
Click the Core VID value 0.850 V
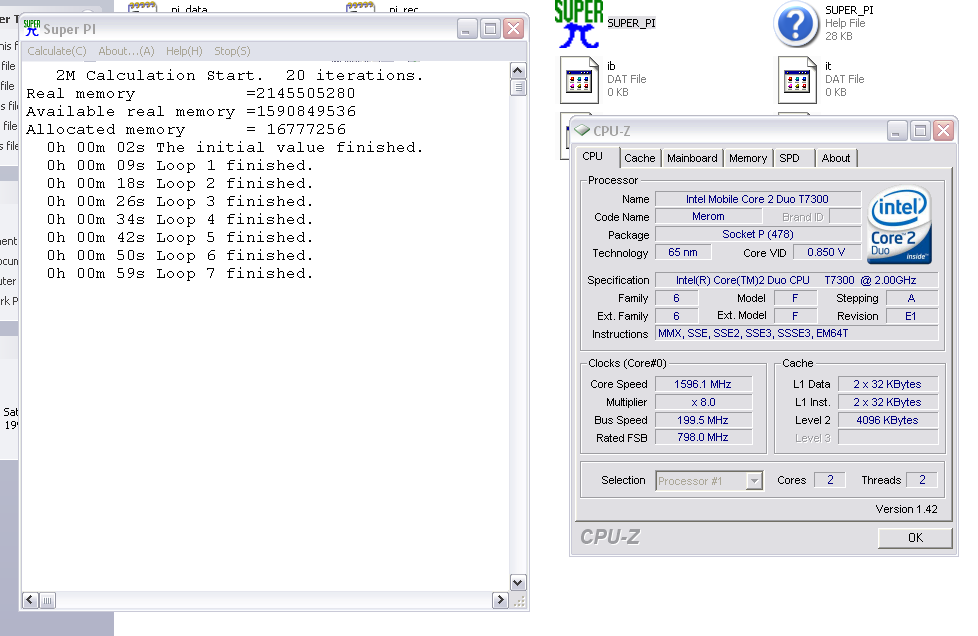[x=826, y=253]
